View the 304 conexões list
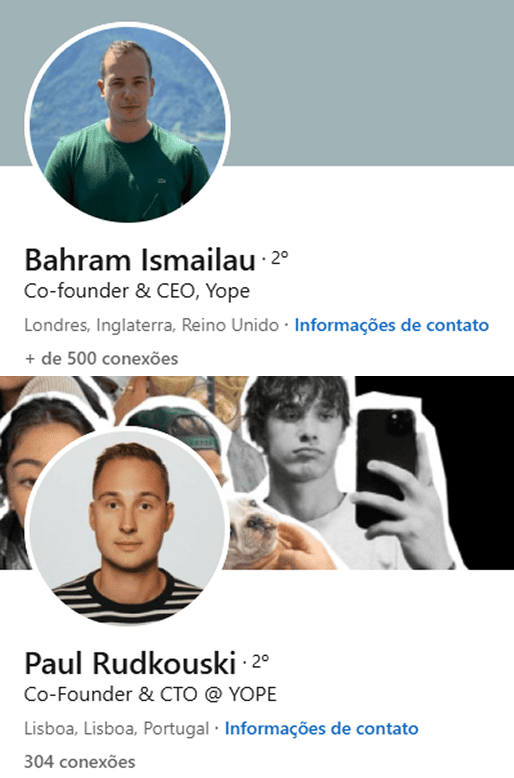 click(79, 762)
